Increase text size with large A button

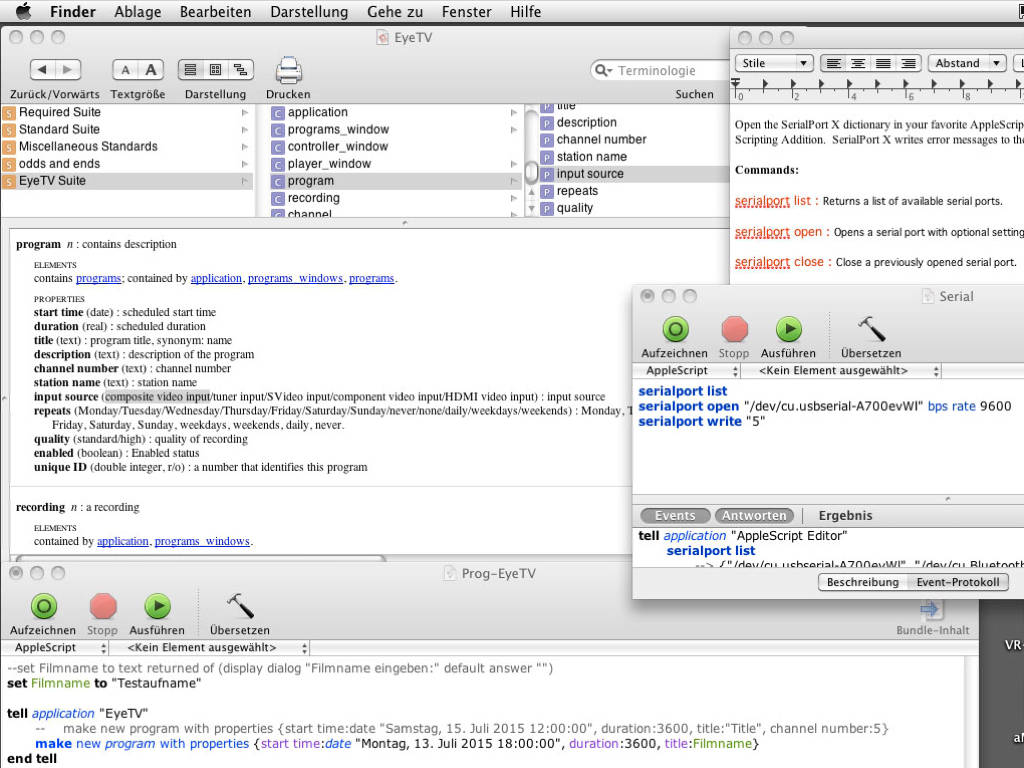[x=151, y=70]
